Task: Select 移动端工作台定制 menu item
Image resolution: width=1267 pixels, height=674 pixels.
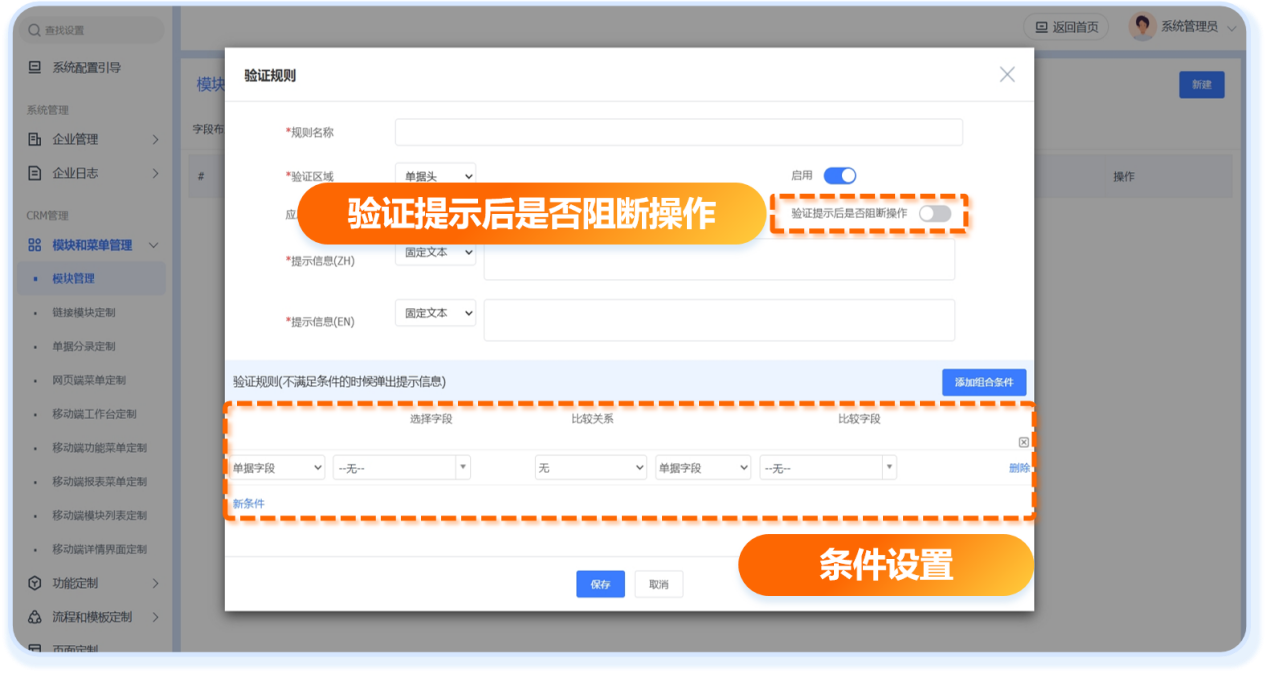Action: (94, 414)
